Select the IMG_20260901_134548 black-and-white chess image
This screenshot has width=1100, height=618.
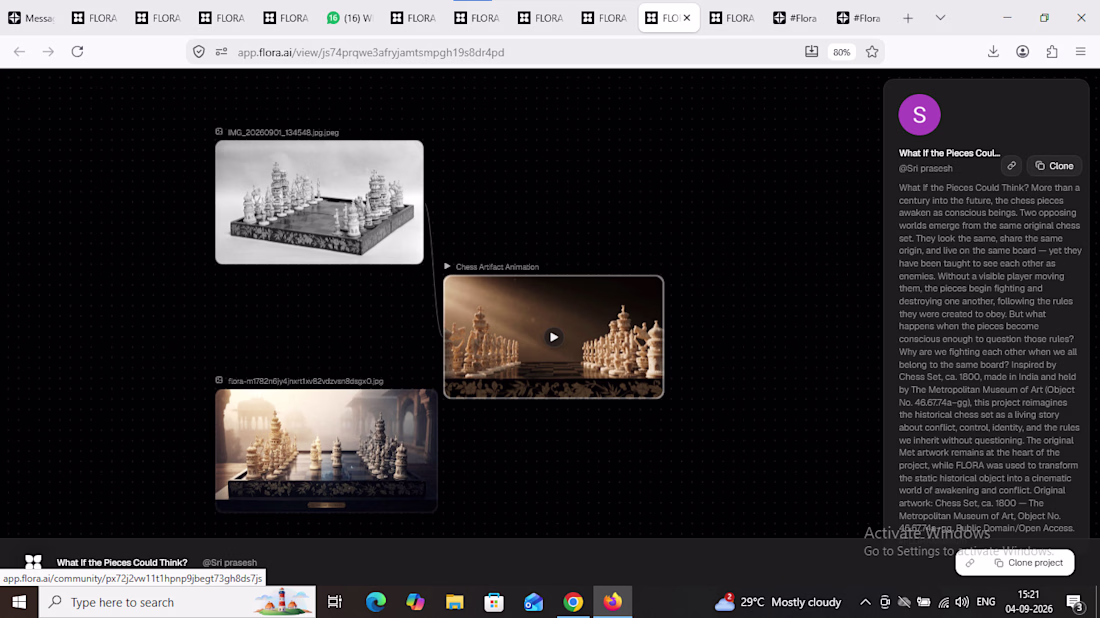coord(319,202)
